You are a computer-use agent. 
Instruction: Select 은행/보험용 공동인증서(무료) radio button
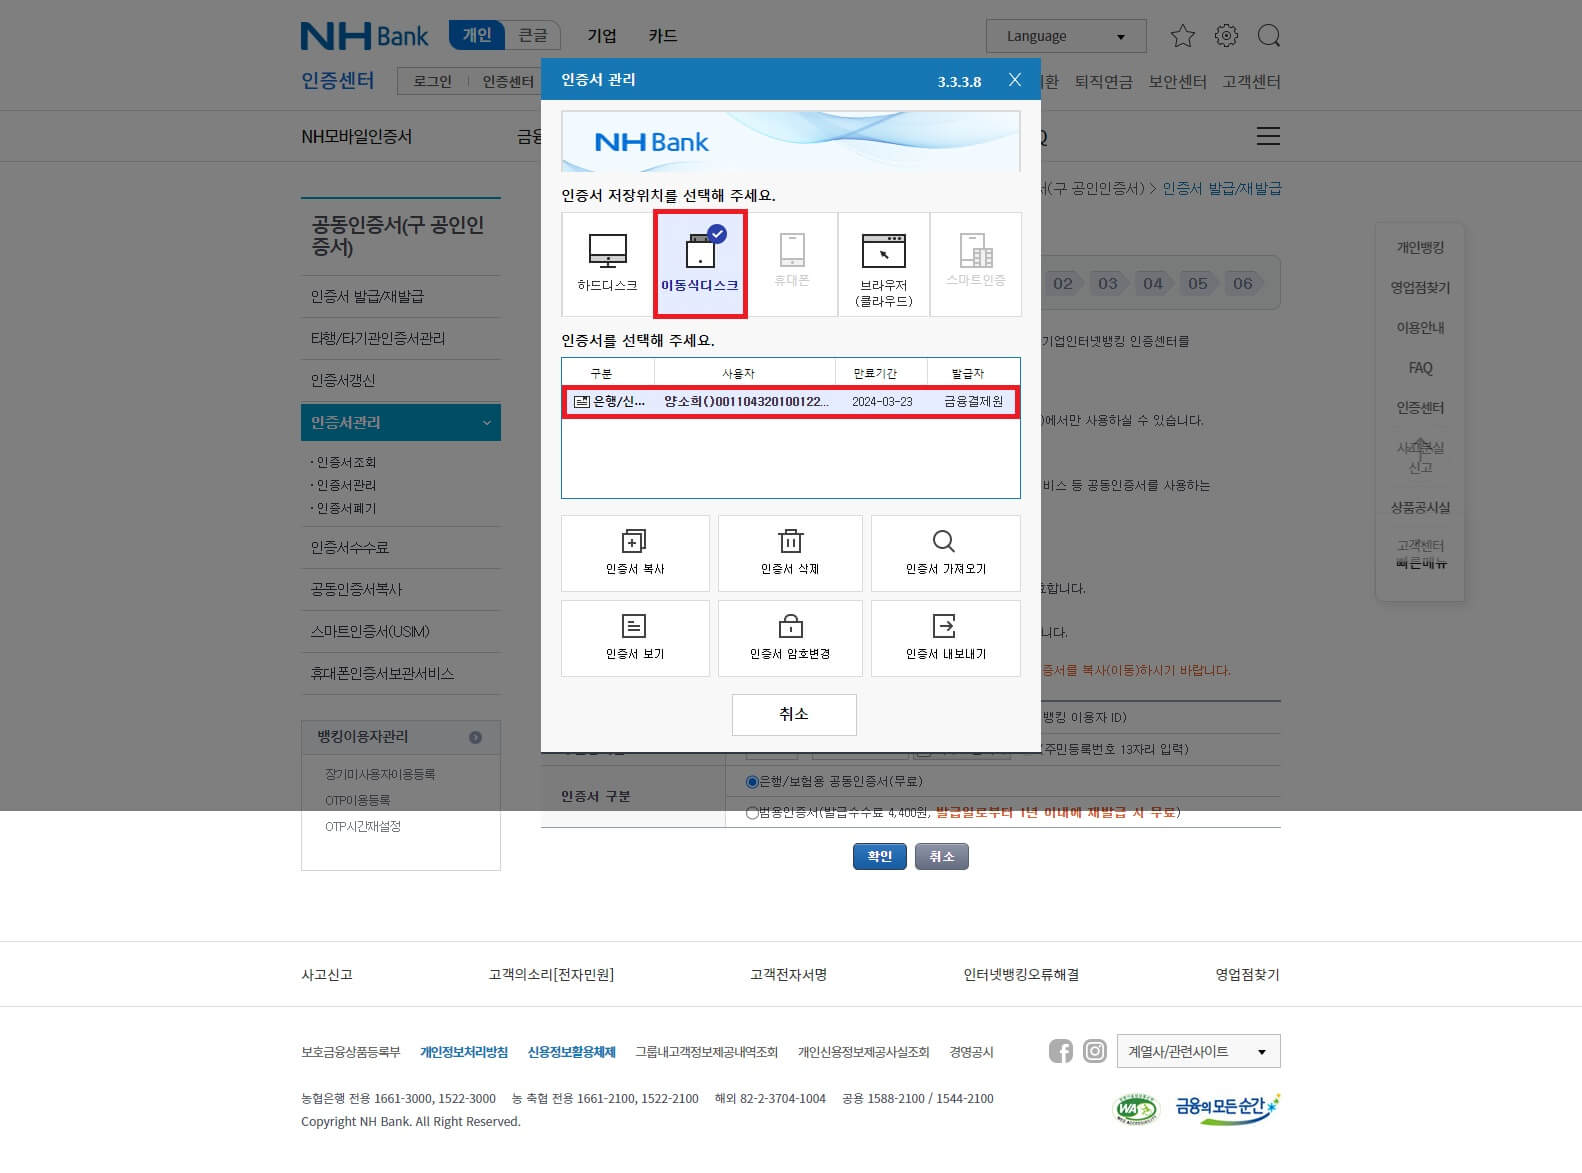[x=752, y=781]
